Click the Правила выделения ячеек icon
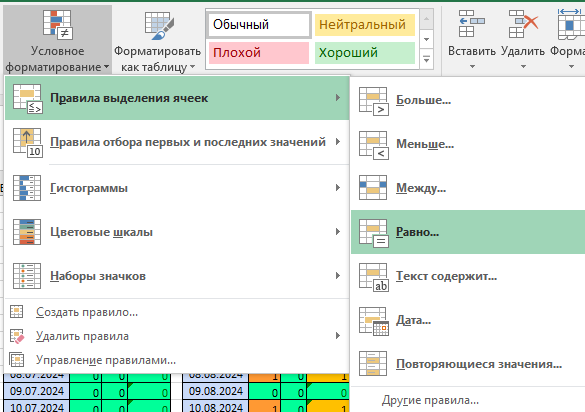 [x=28, y=99]
